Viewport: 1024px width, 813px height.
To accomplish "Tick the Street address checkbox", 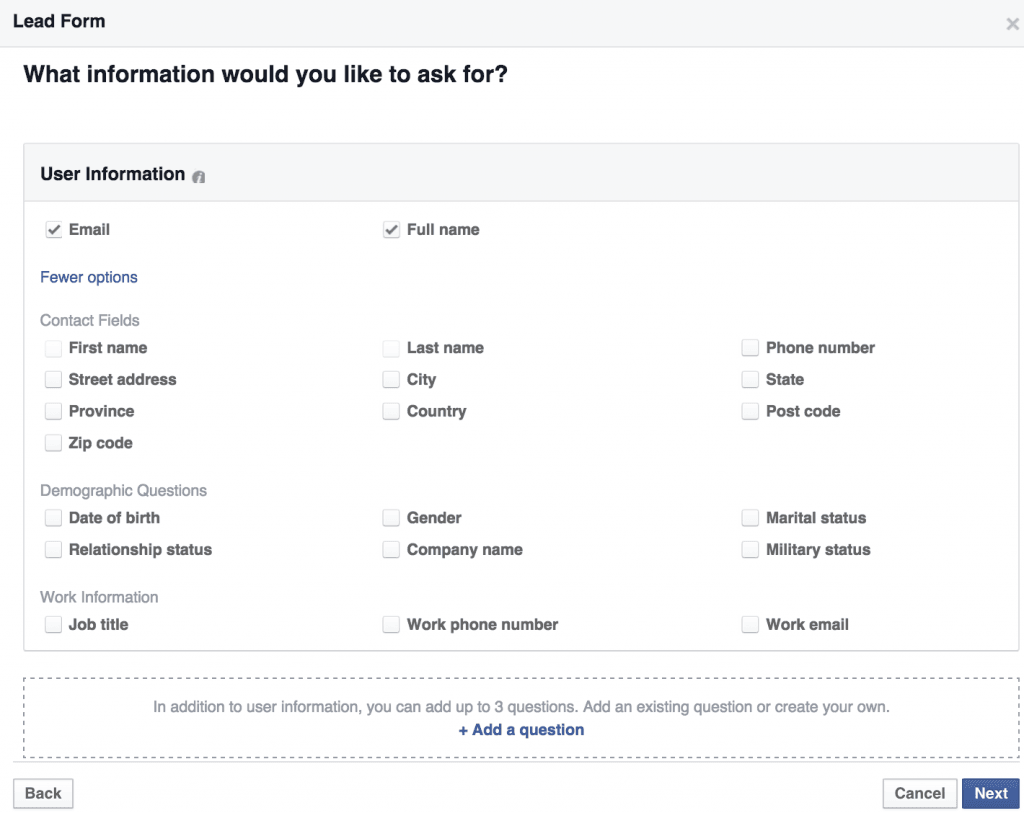I will [54, 380].
